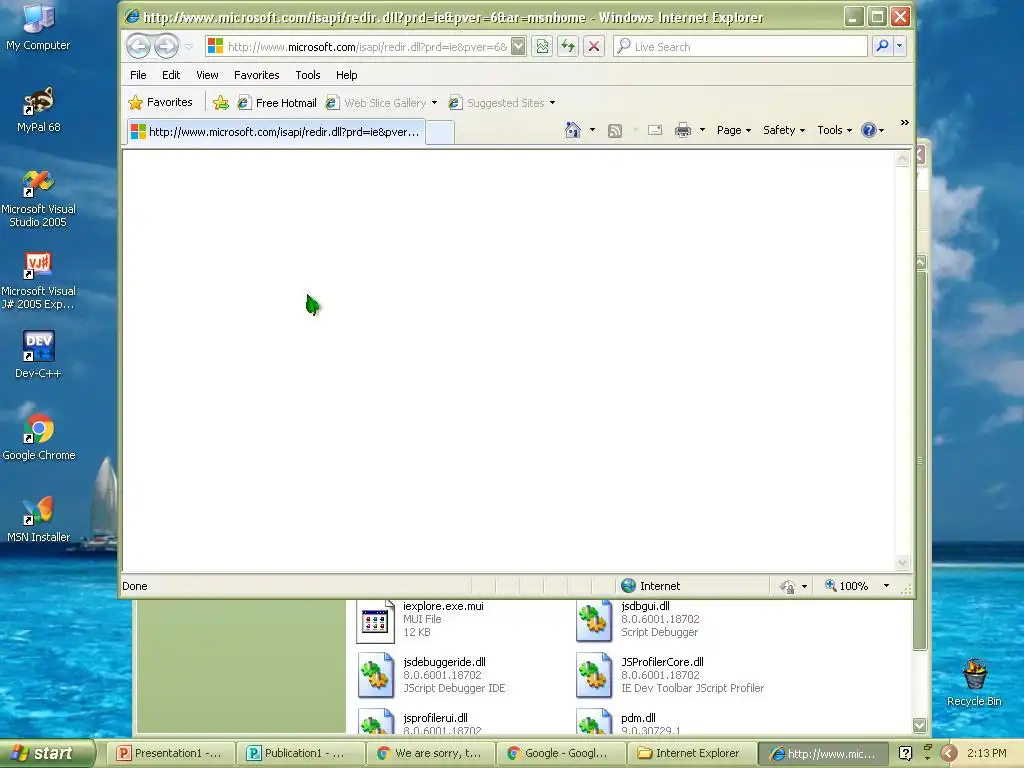Toggle Compatibility View broken-page icon

coord(542,46)
